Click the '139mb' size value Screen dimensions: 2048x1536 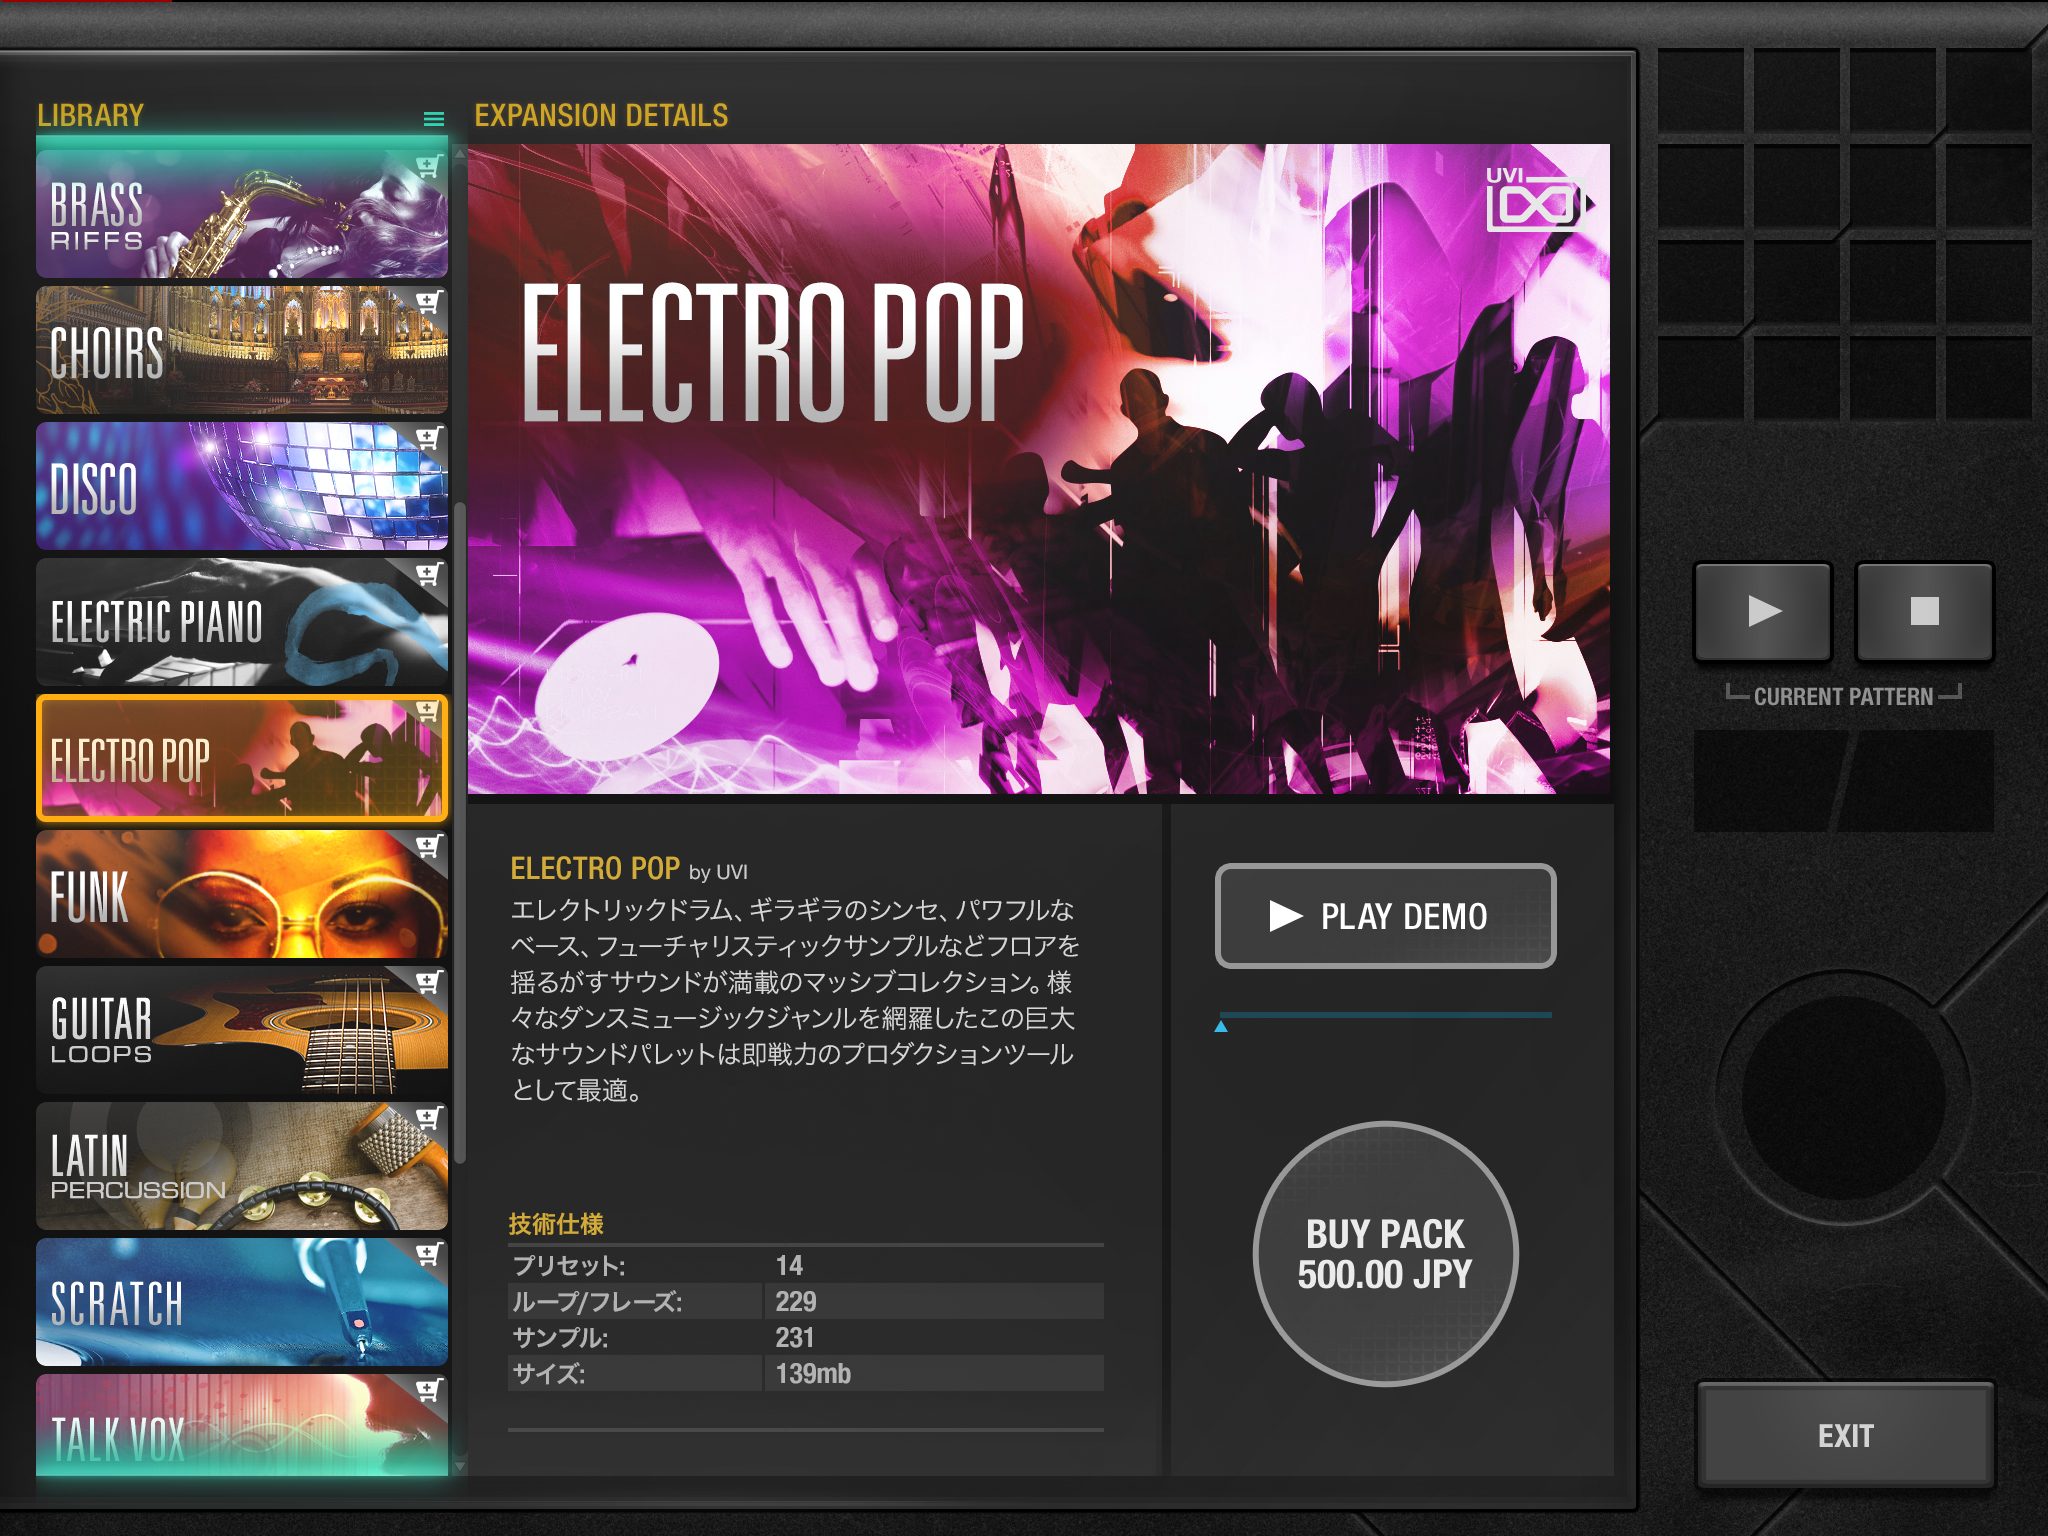click(813, 1373)
